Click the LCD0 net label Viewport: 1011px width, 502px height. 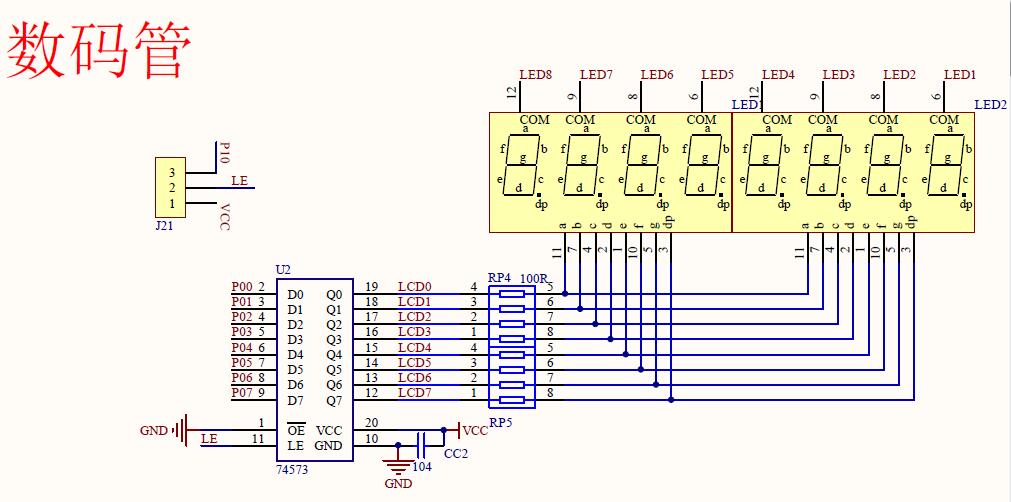click(414, 287)
